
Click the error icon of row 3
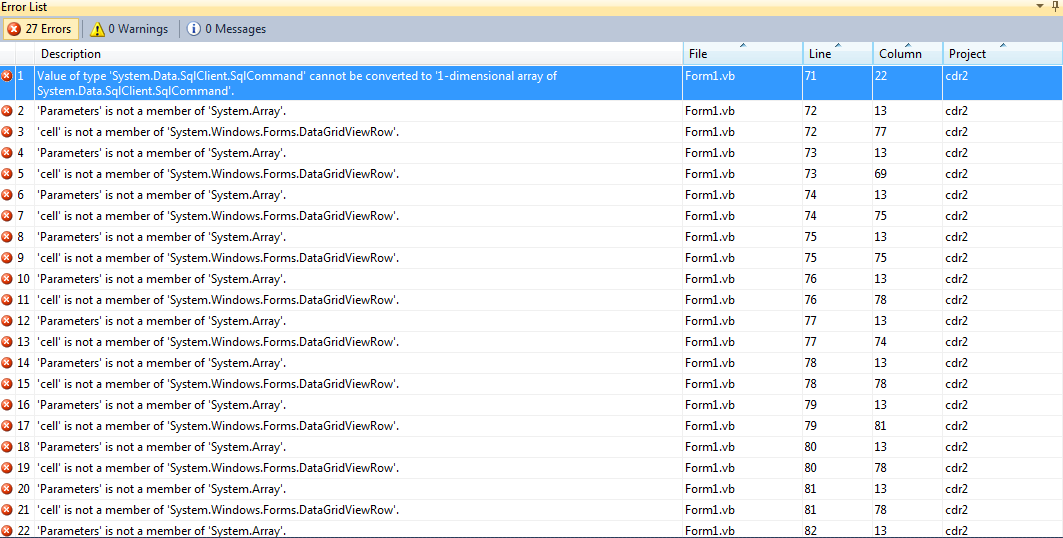point(7,131)
